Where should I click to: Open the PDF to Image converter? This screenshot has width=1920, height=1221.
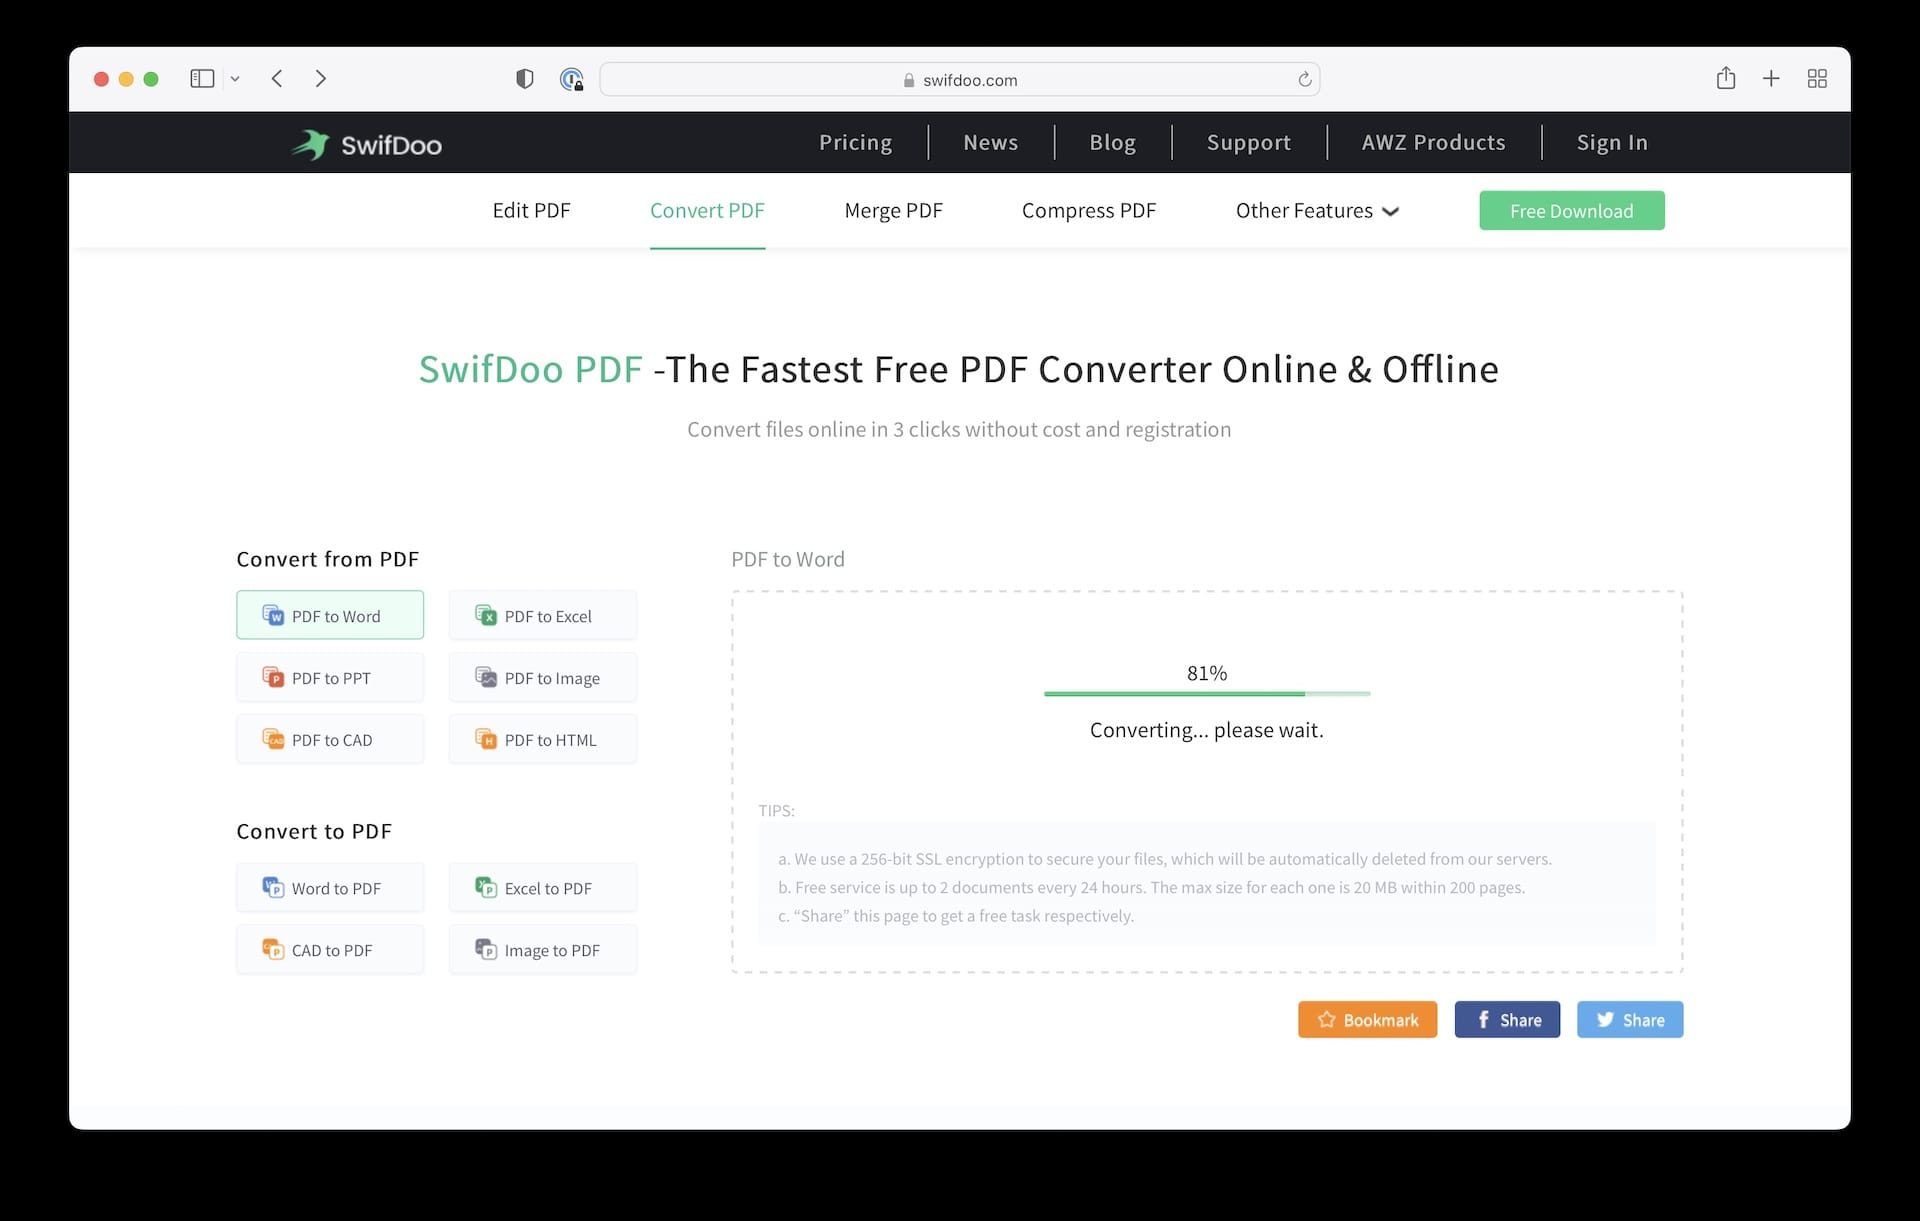coord(542,678)
